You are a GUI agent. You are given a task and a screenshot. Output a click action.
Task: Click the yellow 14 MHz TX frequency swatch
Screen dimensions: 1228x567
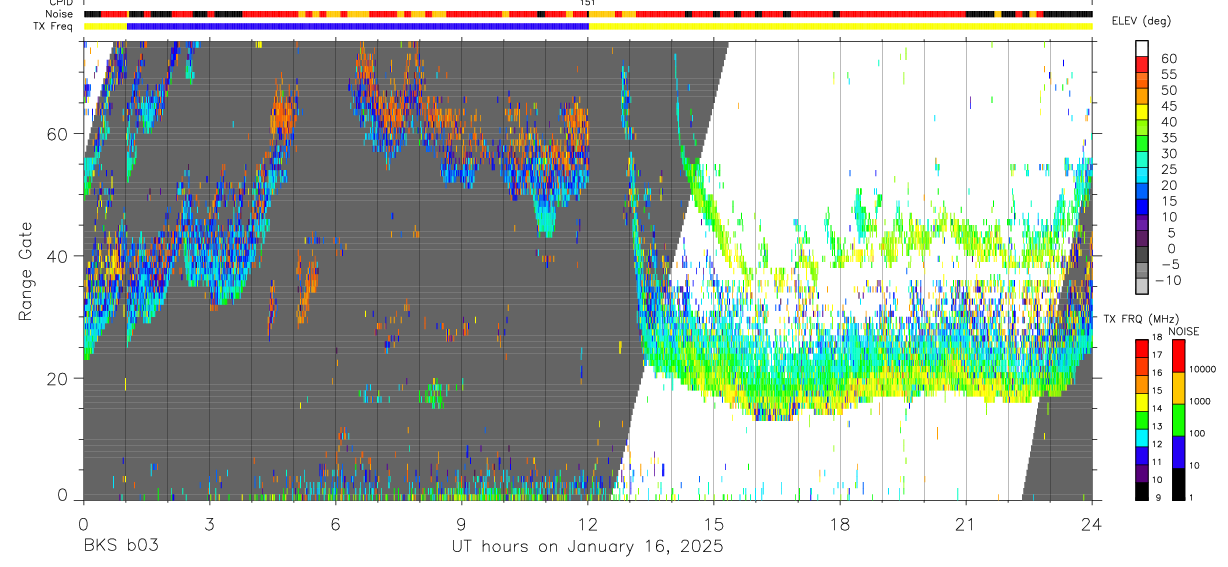(1142, 402)
